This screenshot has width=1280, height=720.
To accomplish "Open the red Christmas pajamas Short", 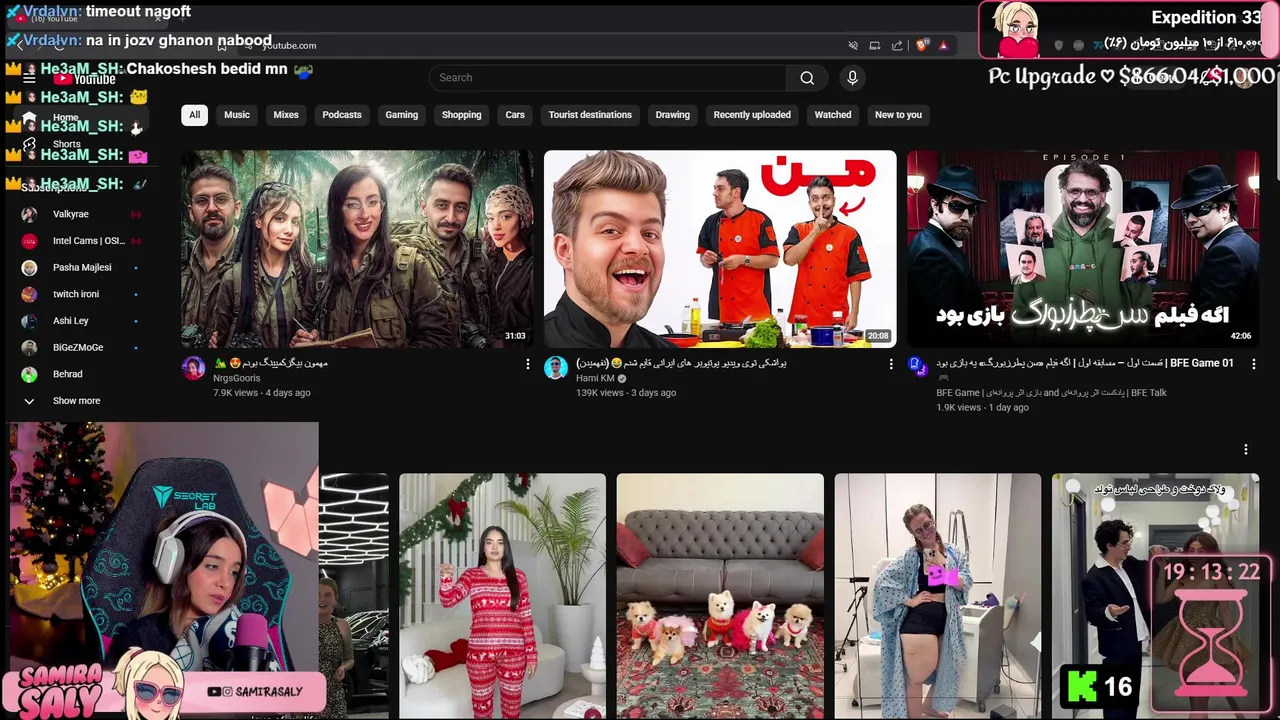I will 502,596.
